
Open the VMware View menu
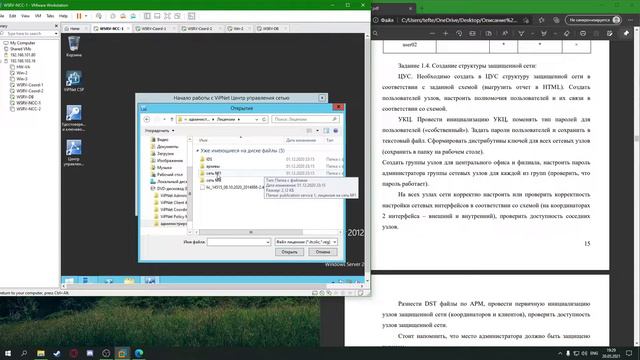pyautogui.click(x=25, y=16)
